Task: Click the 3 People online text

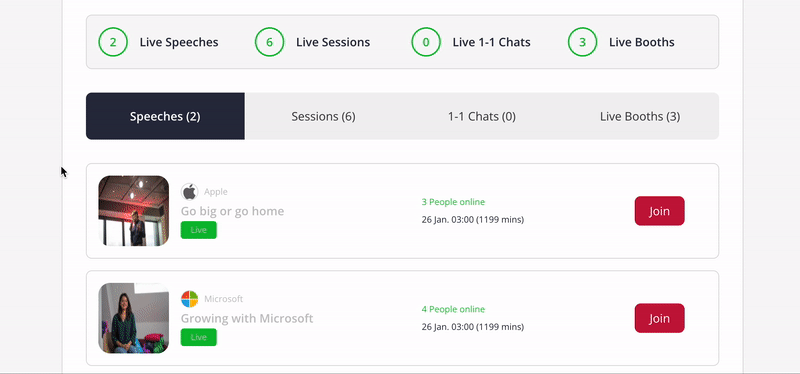Action: (453, 202)
